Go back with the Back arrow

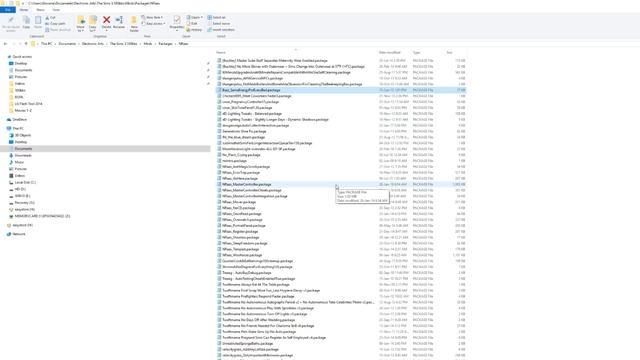[5, 44]
